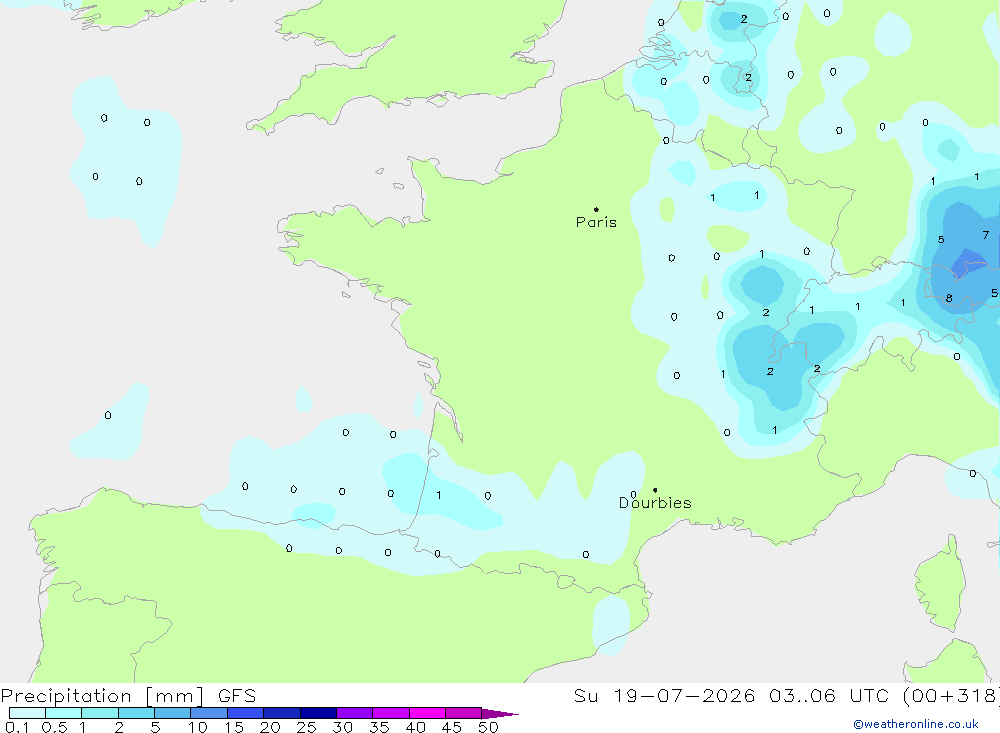Select the black dot marker above Paris
The width and height of the screenshot is (1000, 733).
[596, 209]
